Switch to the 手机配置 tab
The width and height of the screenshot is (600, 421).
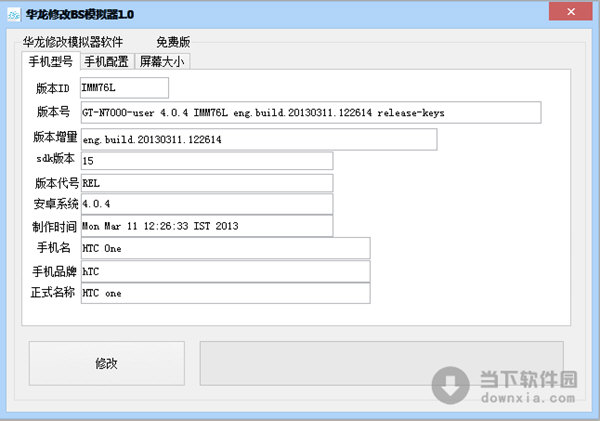[107, 62]
